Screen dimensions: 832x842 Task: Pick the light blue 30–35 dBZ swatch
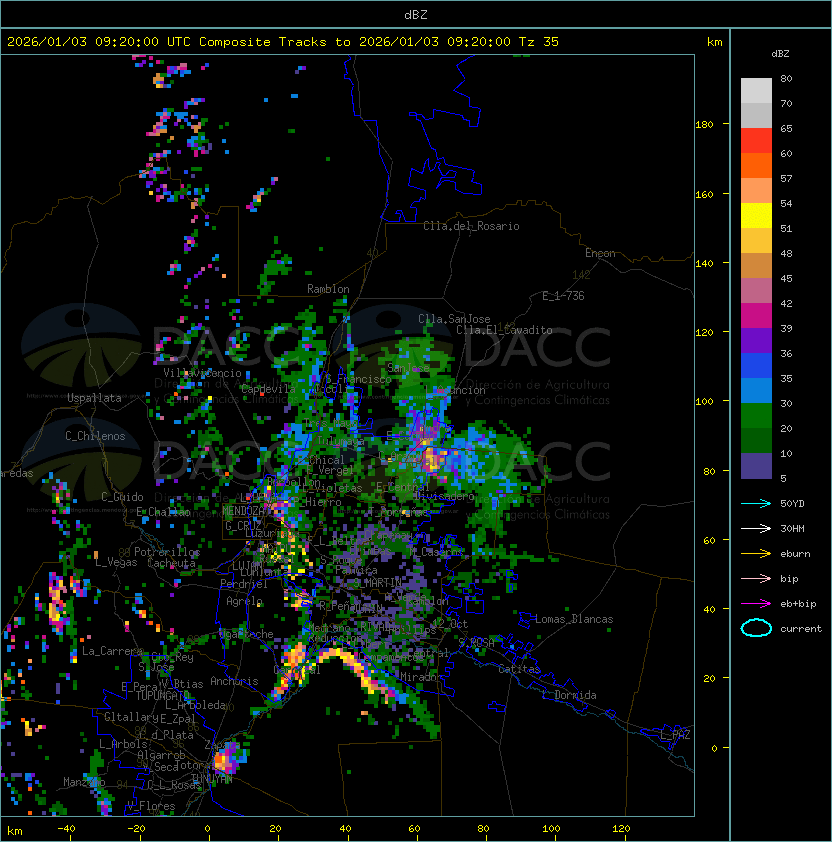pyautogui.click(x=756, y=390)
